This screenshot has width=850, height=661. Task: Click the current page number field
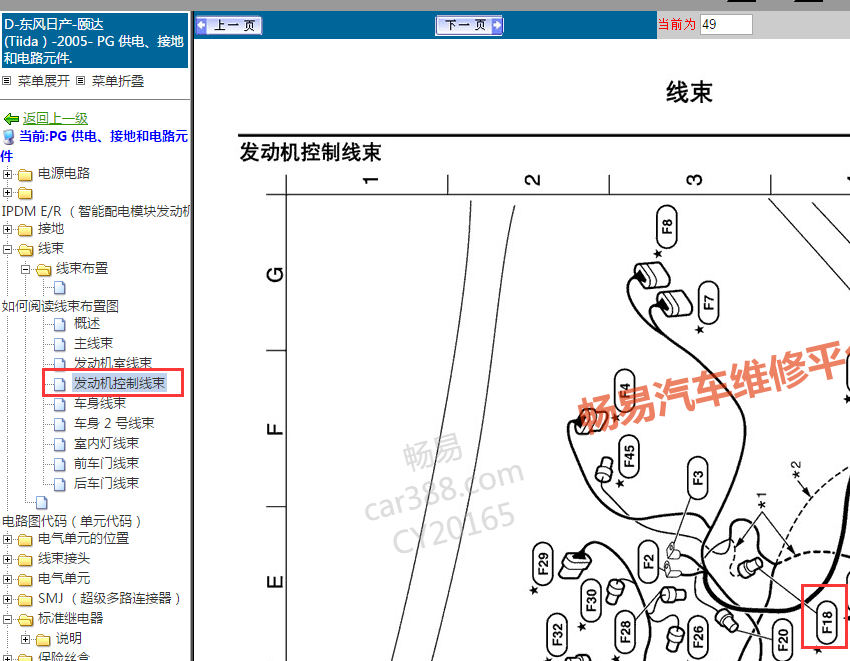pyautogui.click(x=726, y=24)
